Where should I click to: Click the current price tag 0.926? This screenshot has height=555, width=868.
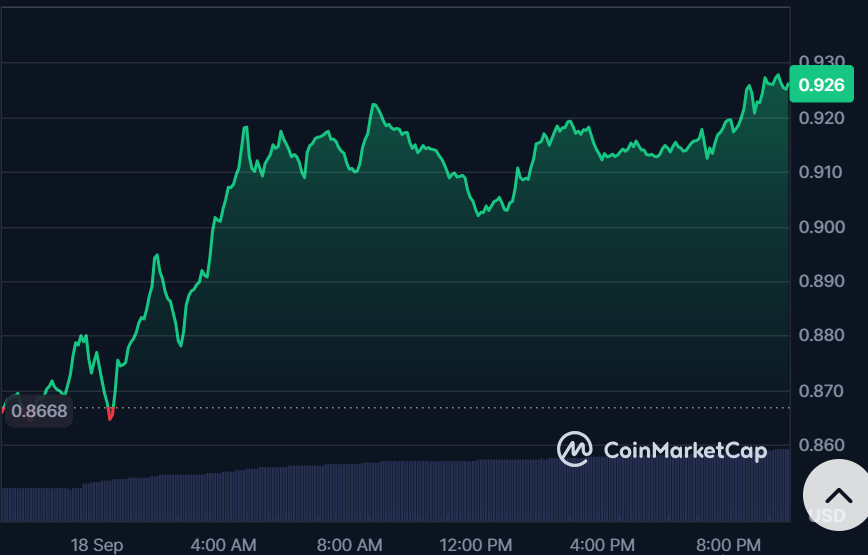tap(822, 85)
